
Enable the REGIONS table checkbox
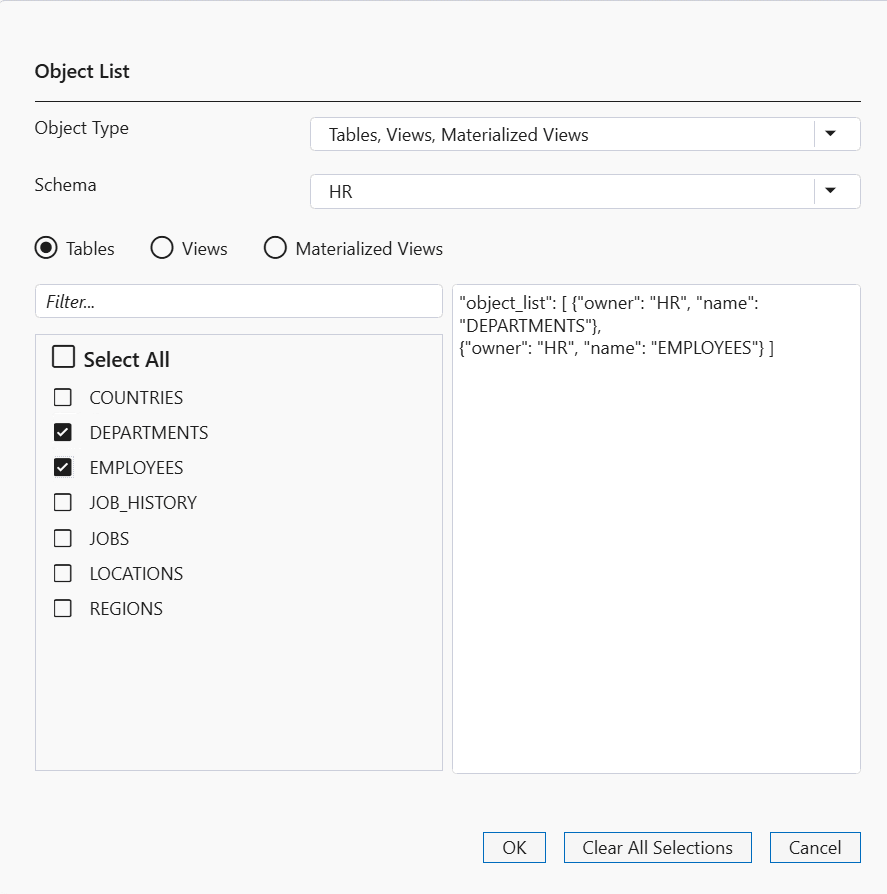click(x=63, y=608)
